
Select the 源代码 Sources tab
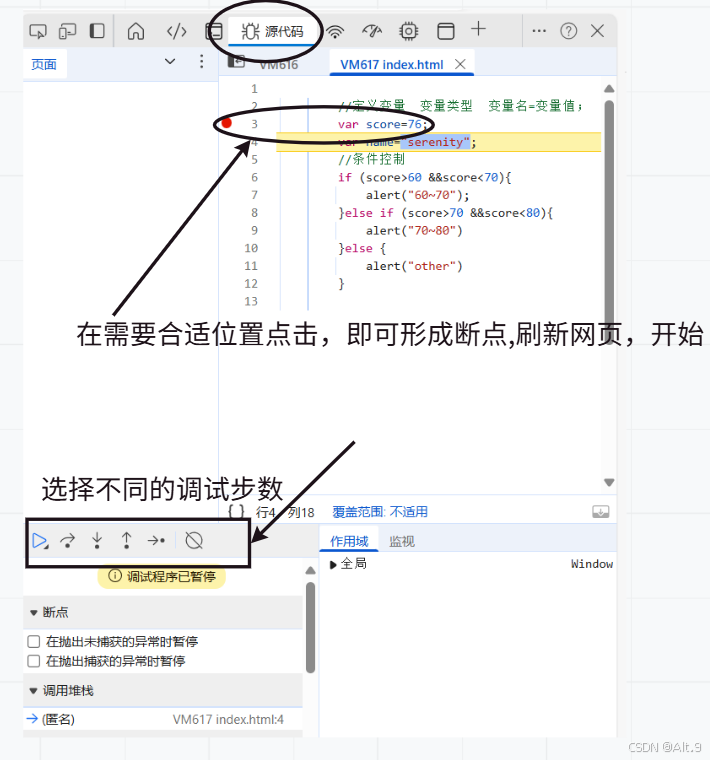click(272, 32)
